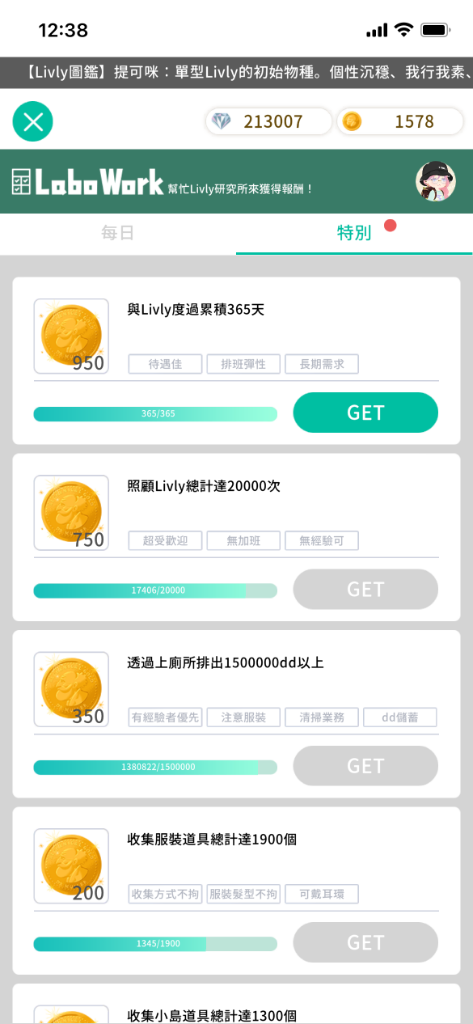
Task: Tap the dd儲蓄 tag
Action: [400, 717]
